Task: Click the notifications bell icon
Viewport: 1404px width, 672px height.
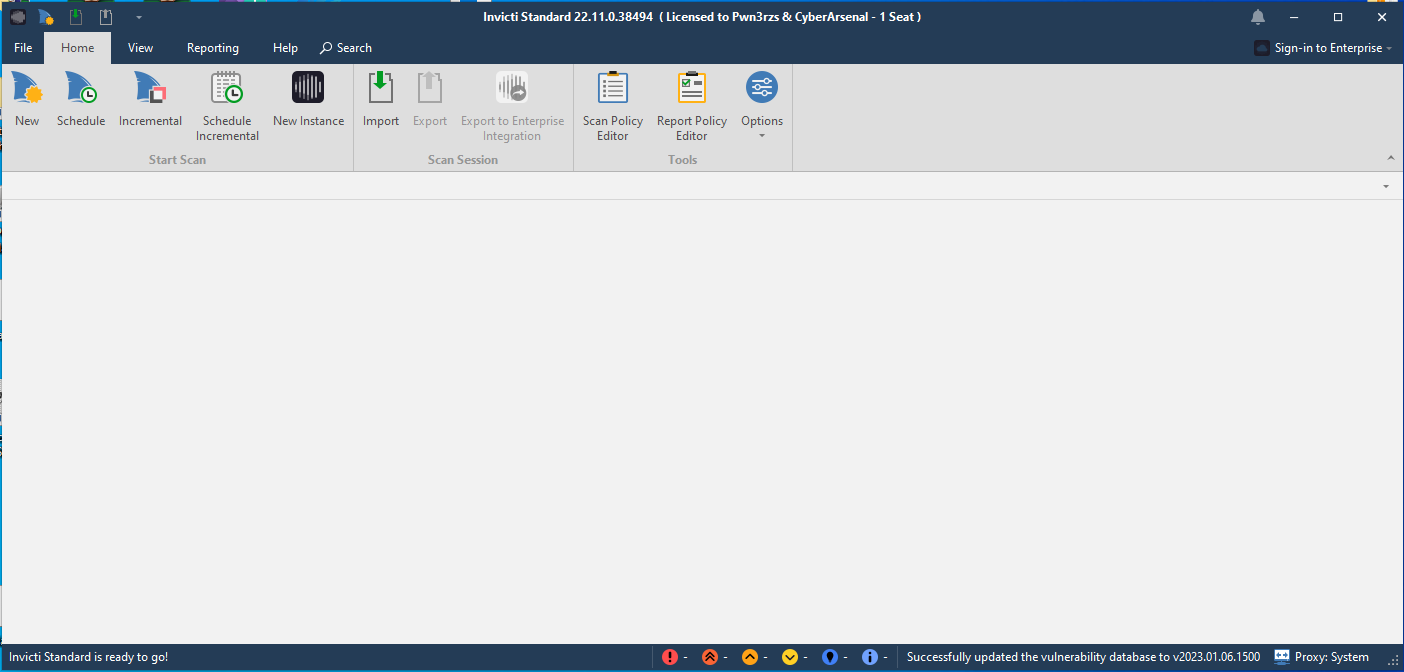Action: tap(1258, 17)
